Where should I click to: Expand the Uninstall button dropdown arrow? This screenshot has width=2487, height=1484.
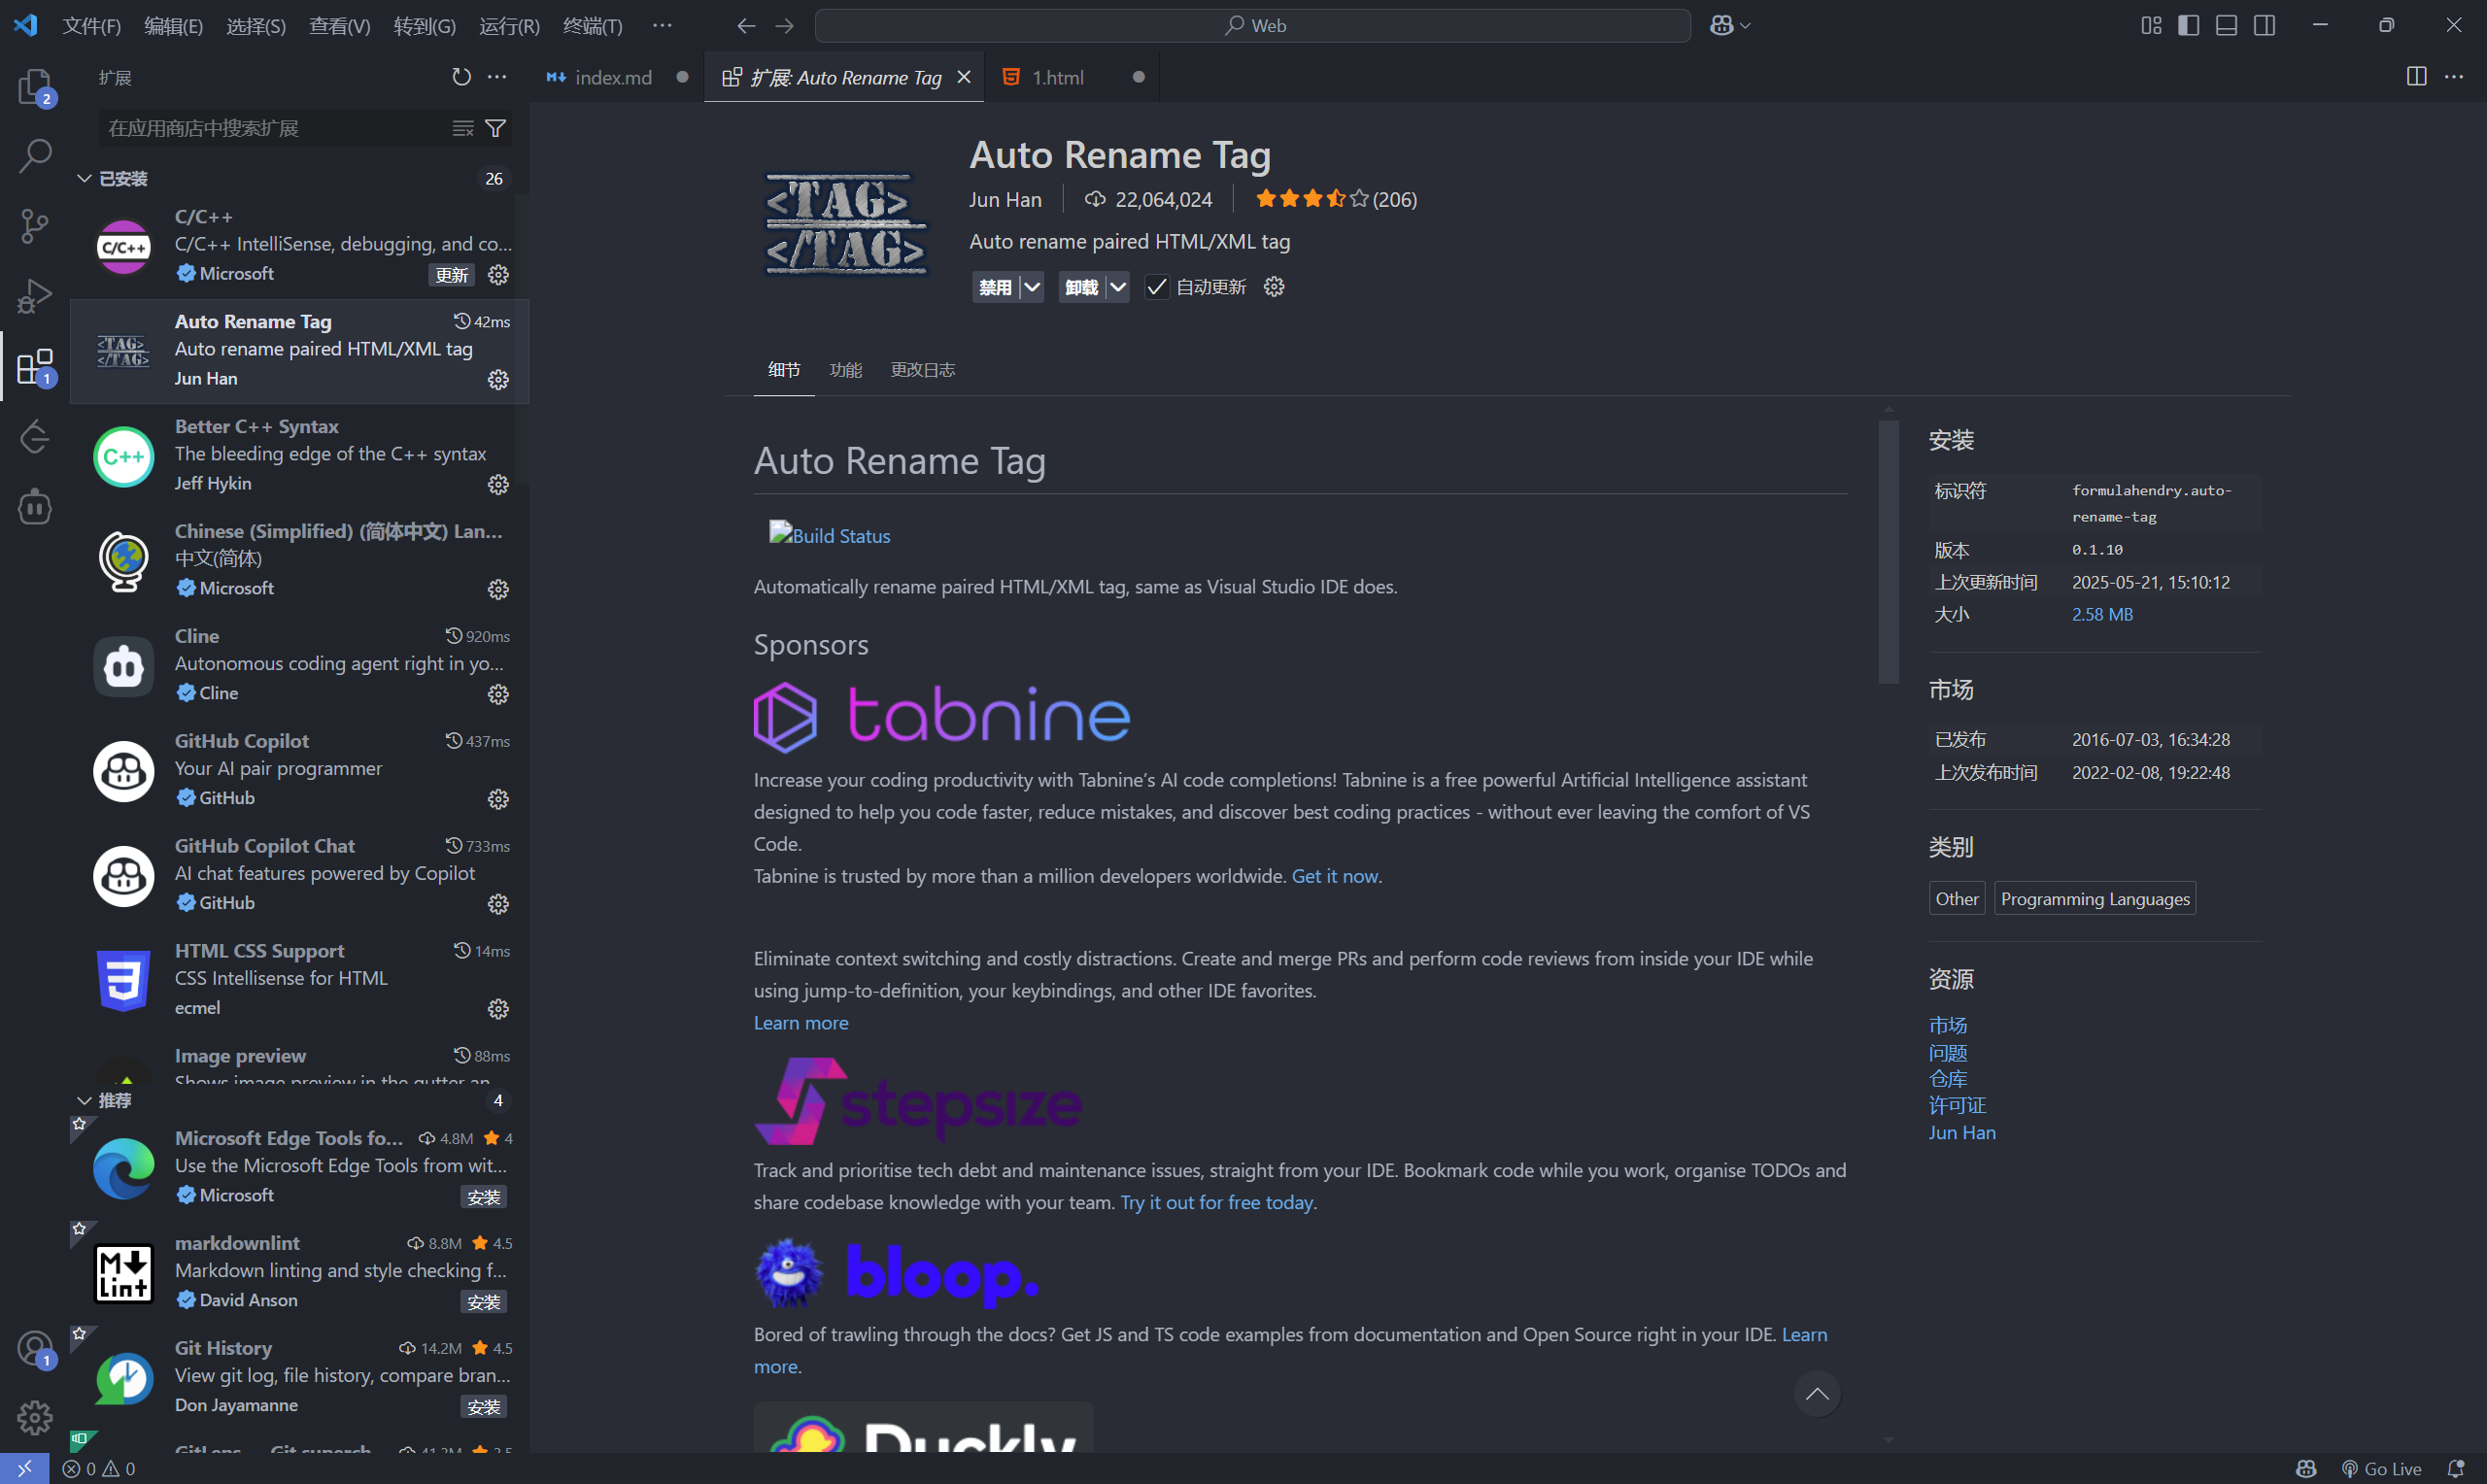[x=1118, y=287]
